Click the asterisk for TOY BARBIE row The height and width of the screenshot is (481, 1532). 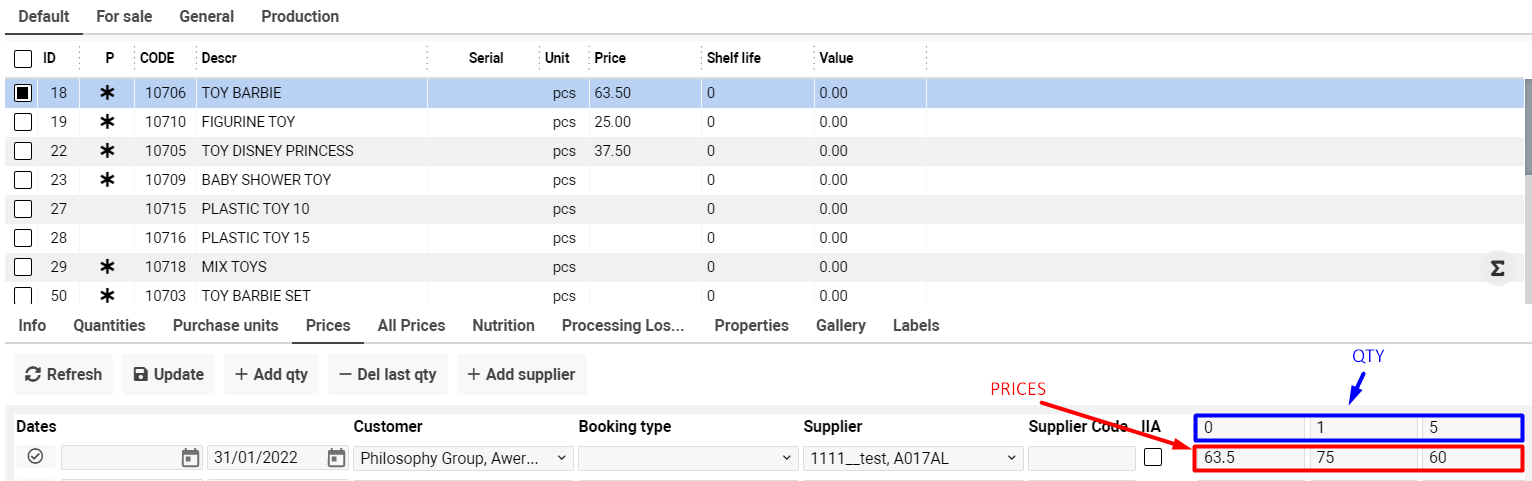coord(108,93)
